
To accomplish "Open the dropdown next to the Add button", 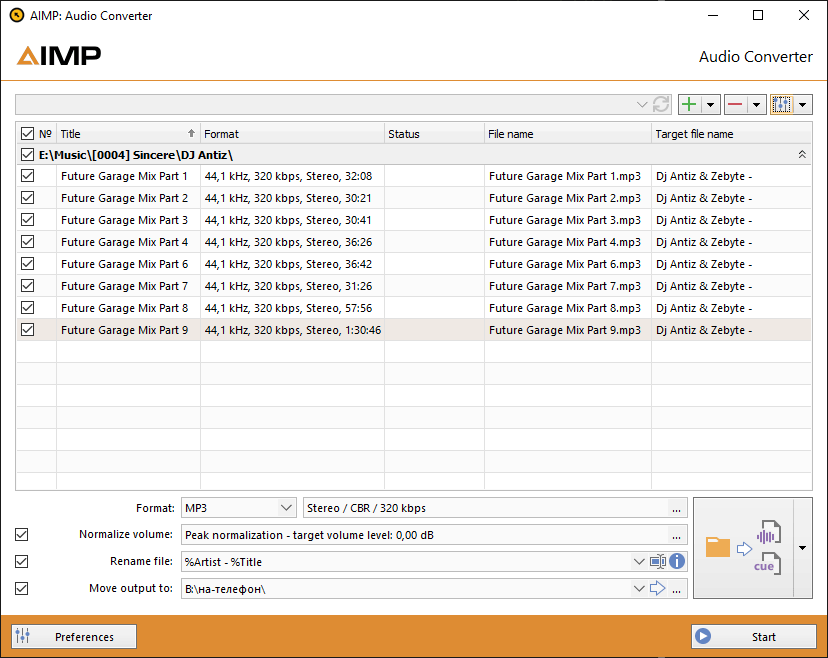I will tap(708, 104).
